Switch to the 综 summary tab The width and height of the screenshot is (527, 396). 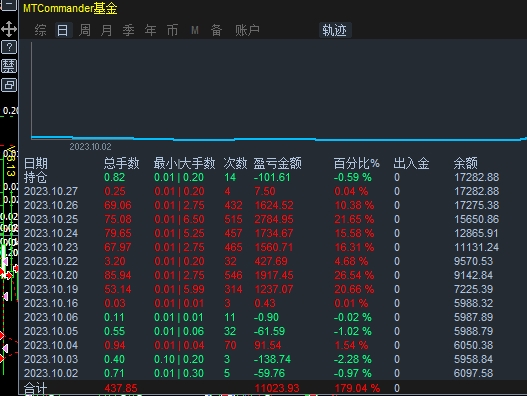tap(40, 30)
